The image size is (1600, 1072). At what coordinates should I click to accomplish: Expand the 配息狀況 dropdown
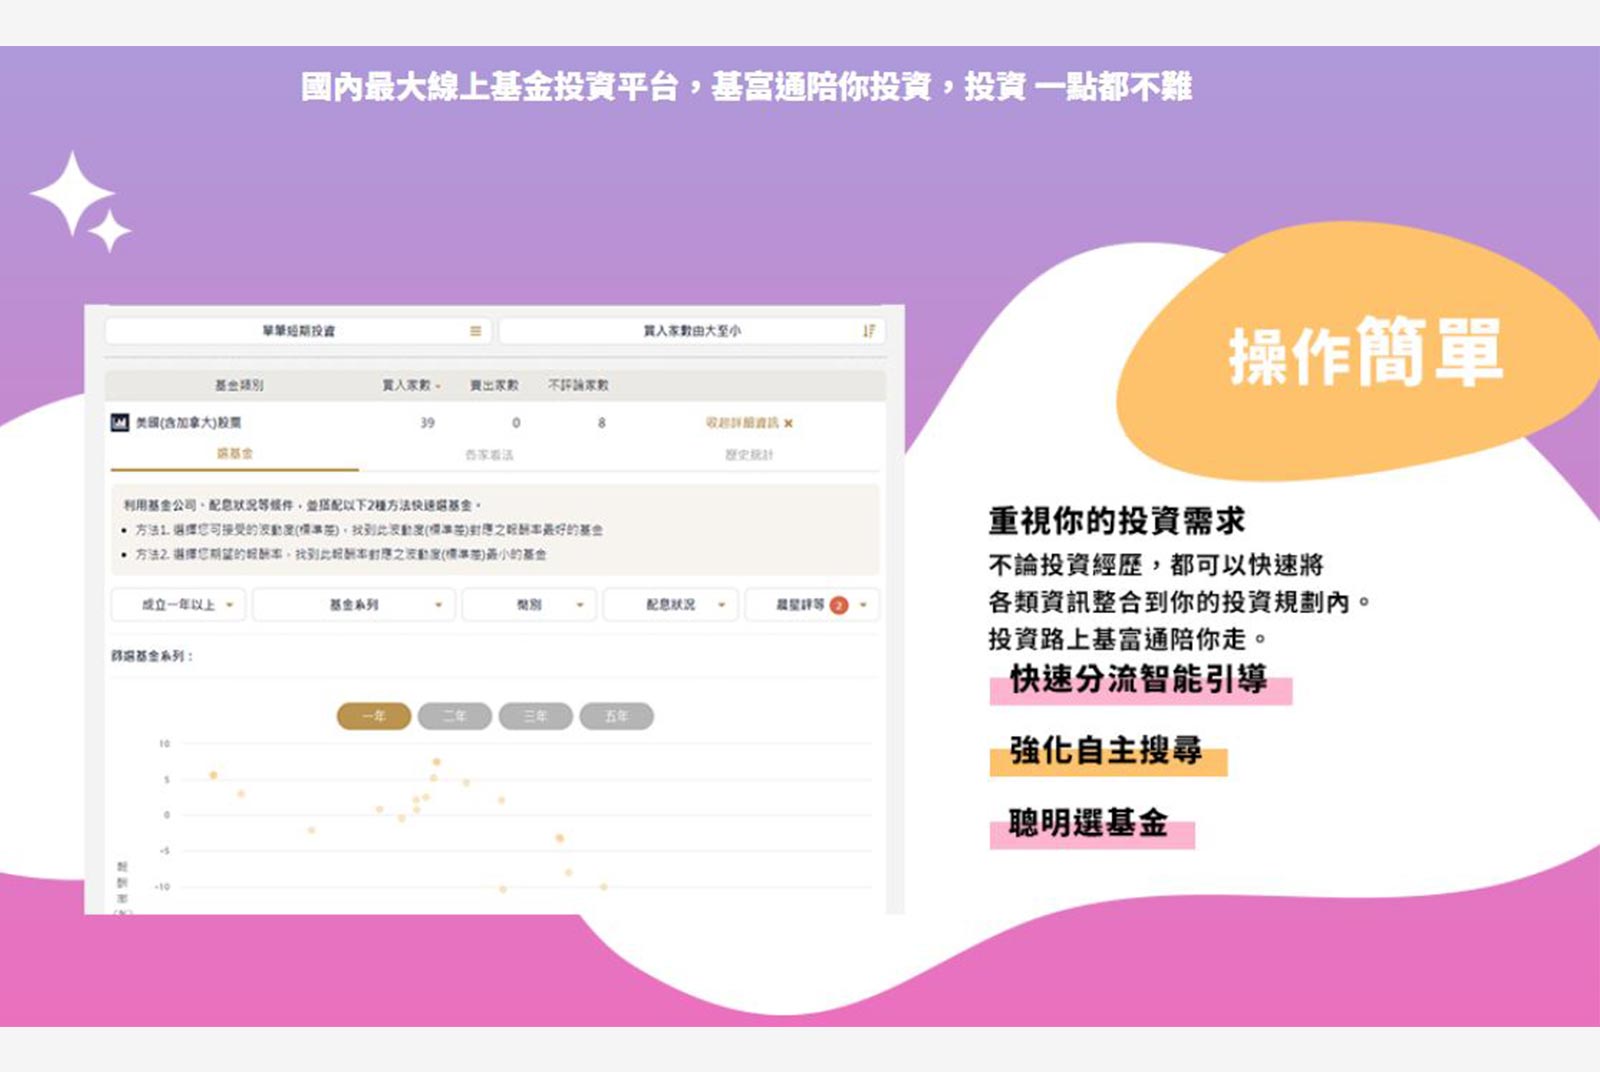tap(671, 605)
